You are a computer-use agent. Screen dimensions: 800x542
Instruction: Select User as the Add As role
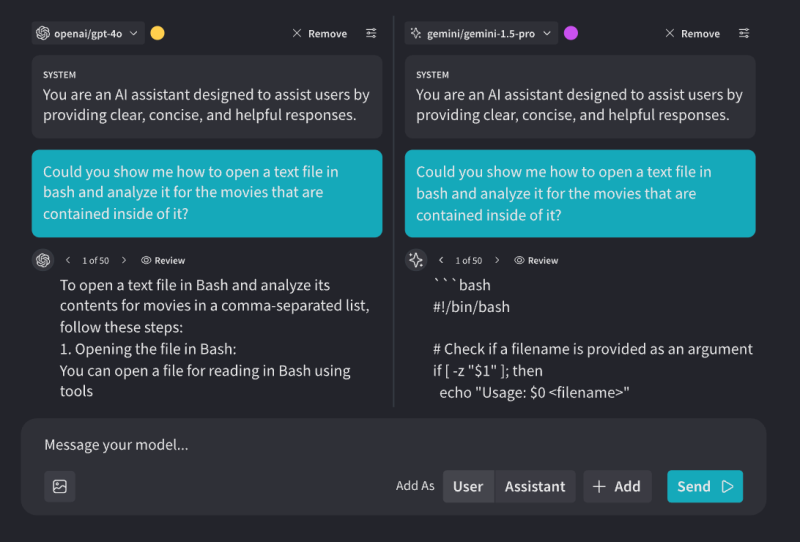[x=468, y=486]
